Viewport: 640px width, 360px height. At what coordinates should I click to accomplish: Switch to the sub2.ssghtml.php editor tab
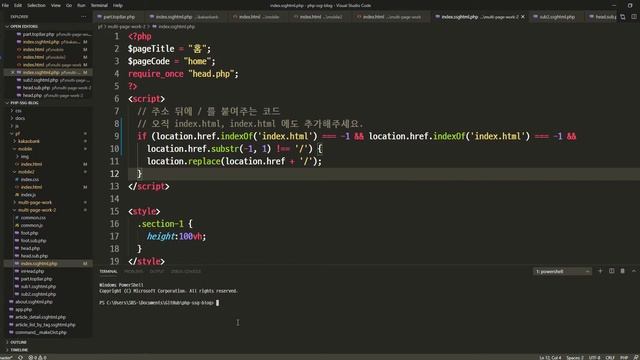[x=557, y=17]
